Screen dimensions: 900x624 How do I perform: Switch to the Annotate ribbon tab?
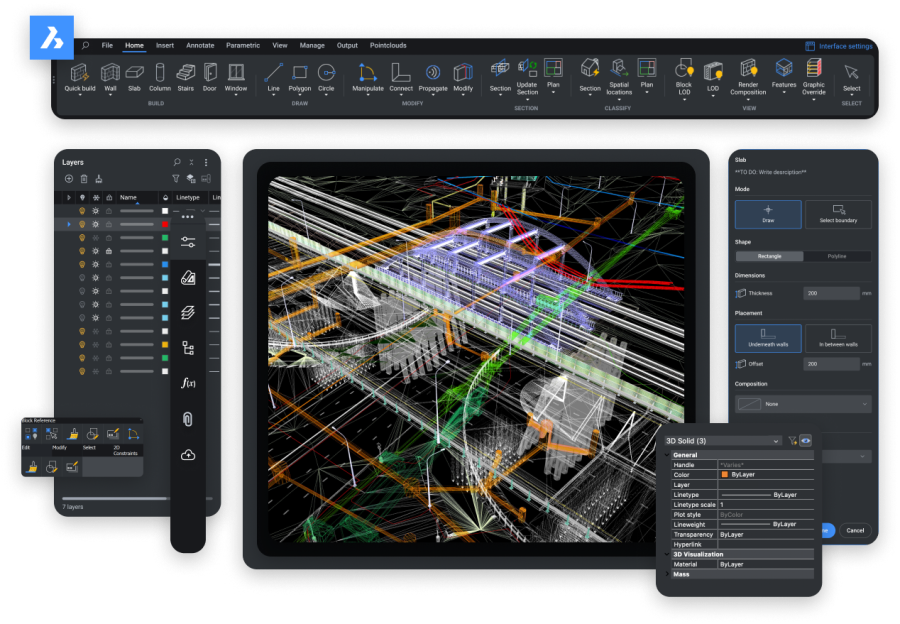click(199, 45)
